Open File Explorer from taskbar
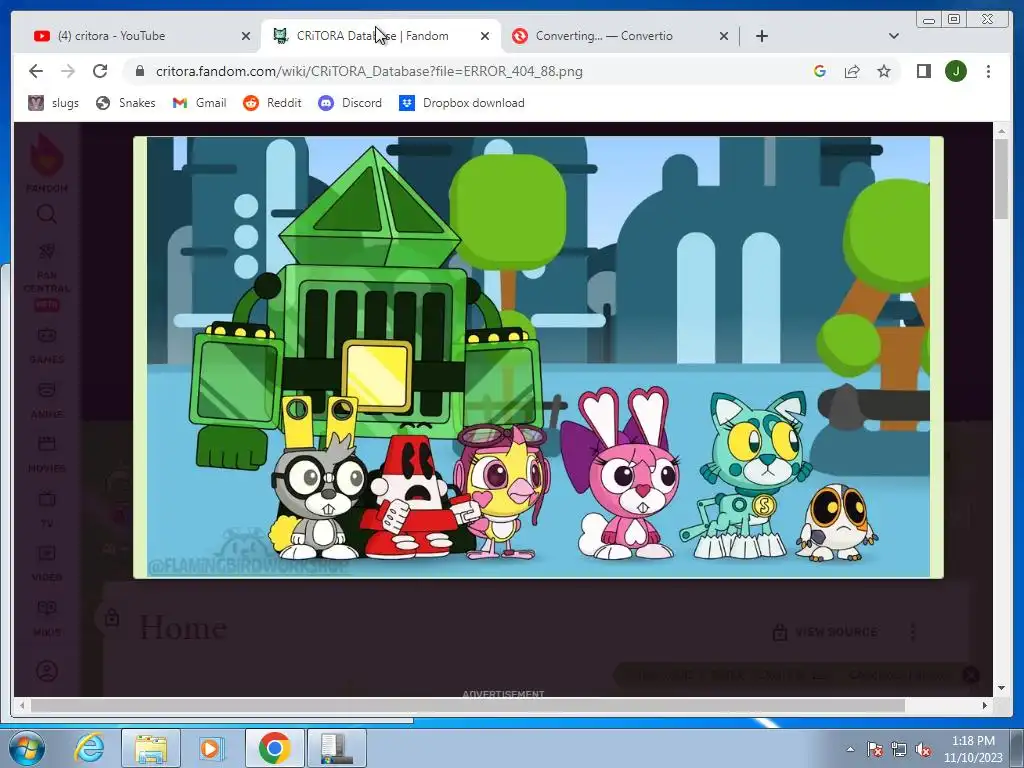This screenshot has width=1024, height=768. point(151,748)
